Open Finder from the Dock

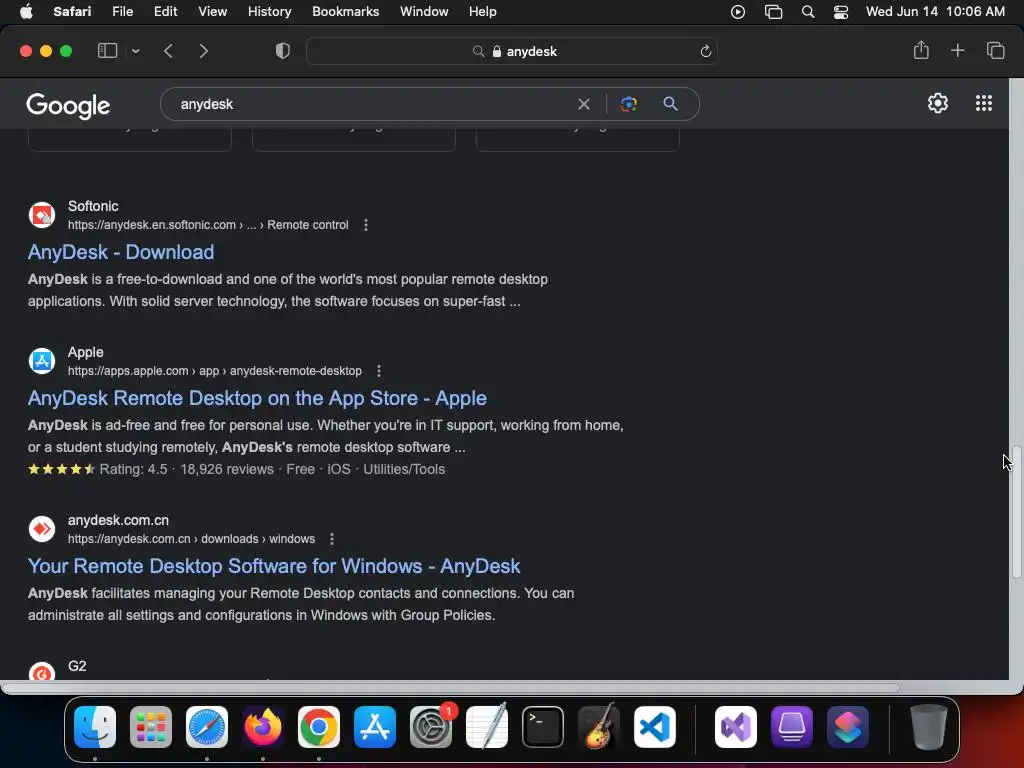coord(95,727)
